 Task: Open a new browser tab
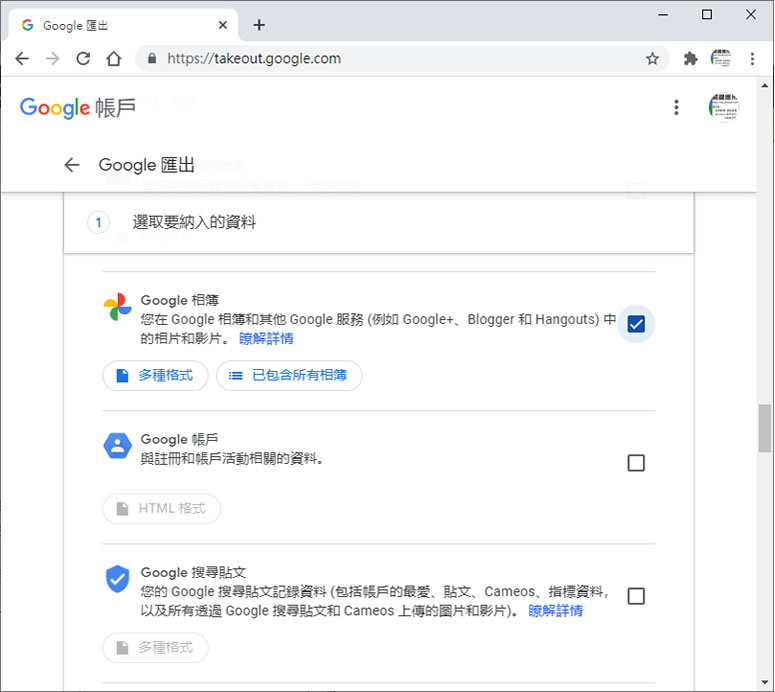click(x=259, y=25)
